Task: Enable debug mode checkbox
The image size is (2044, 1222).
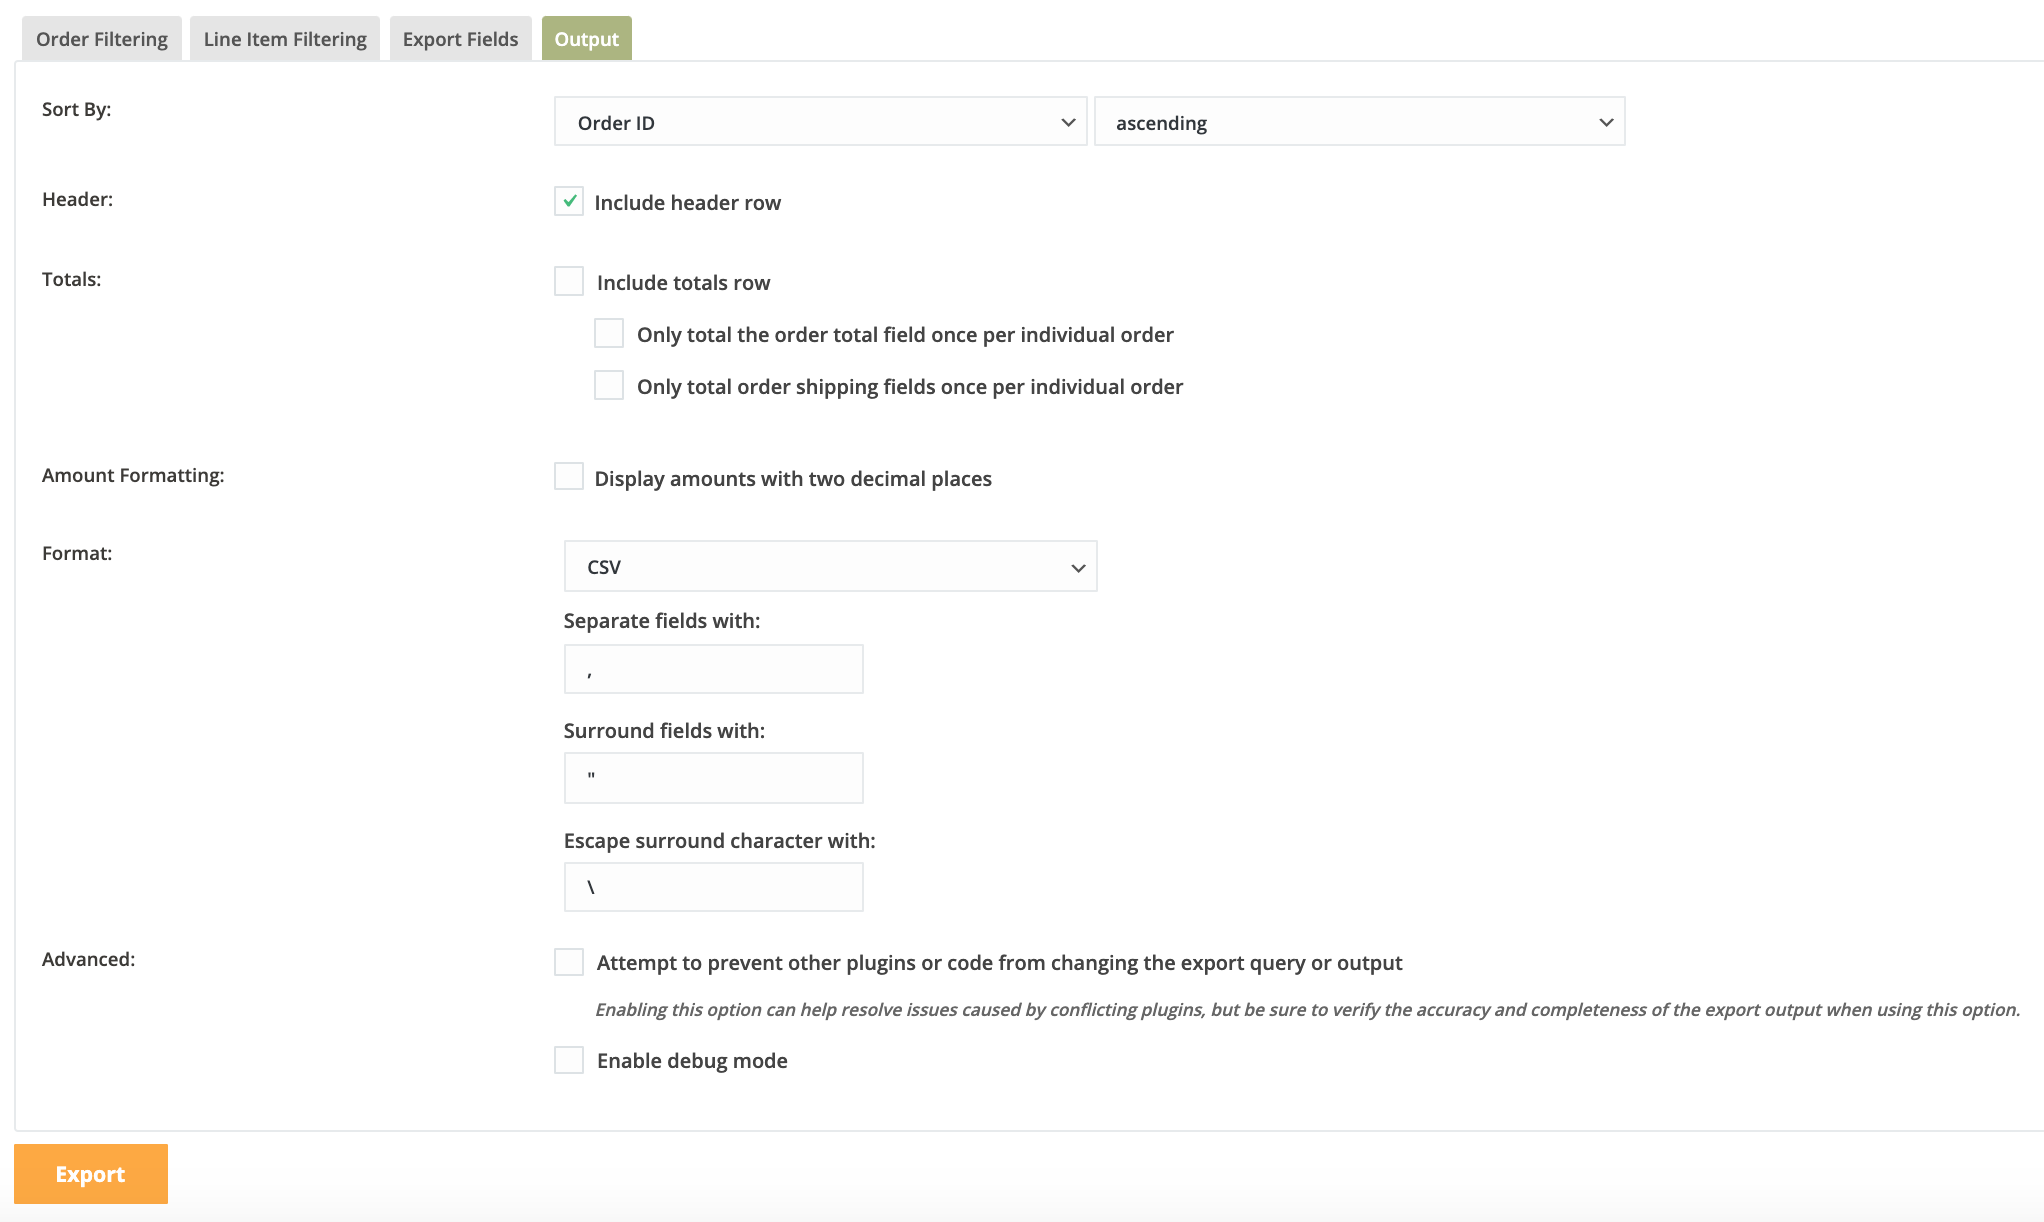Action: [569, 1060]
